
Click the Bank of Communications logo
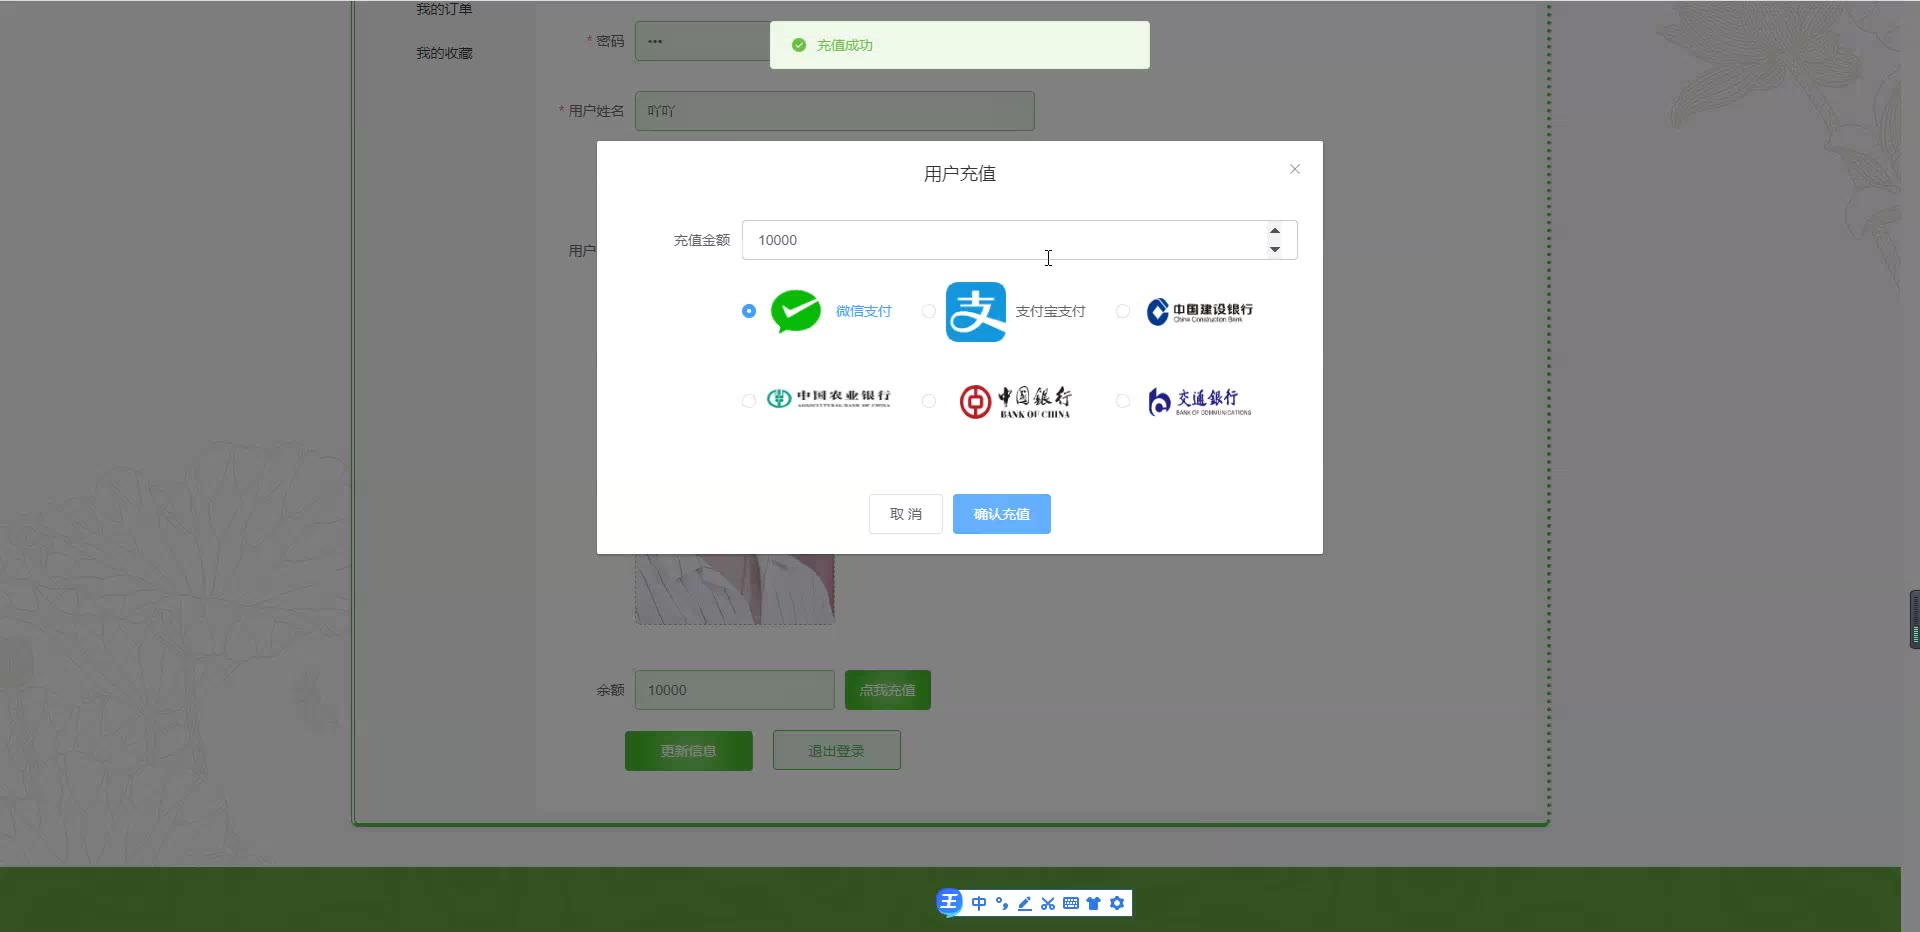[1199, 401]
